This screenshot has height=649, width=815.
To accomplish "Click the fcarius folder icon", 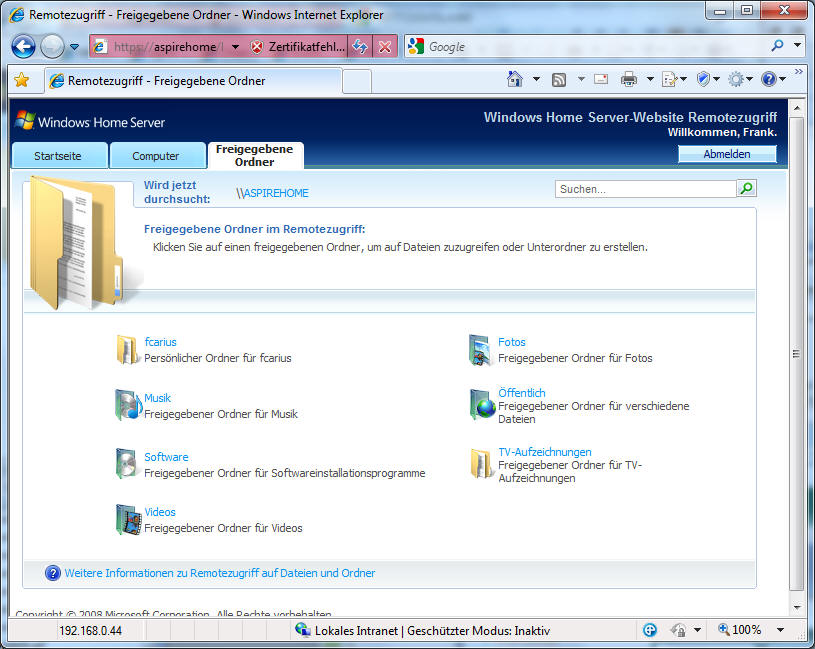I will tap(127, 349).
